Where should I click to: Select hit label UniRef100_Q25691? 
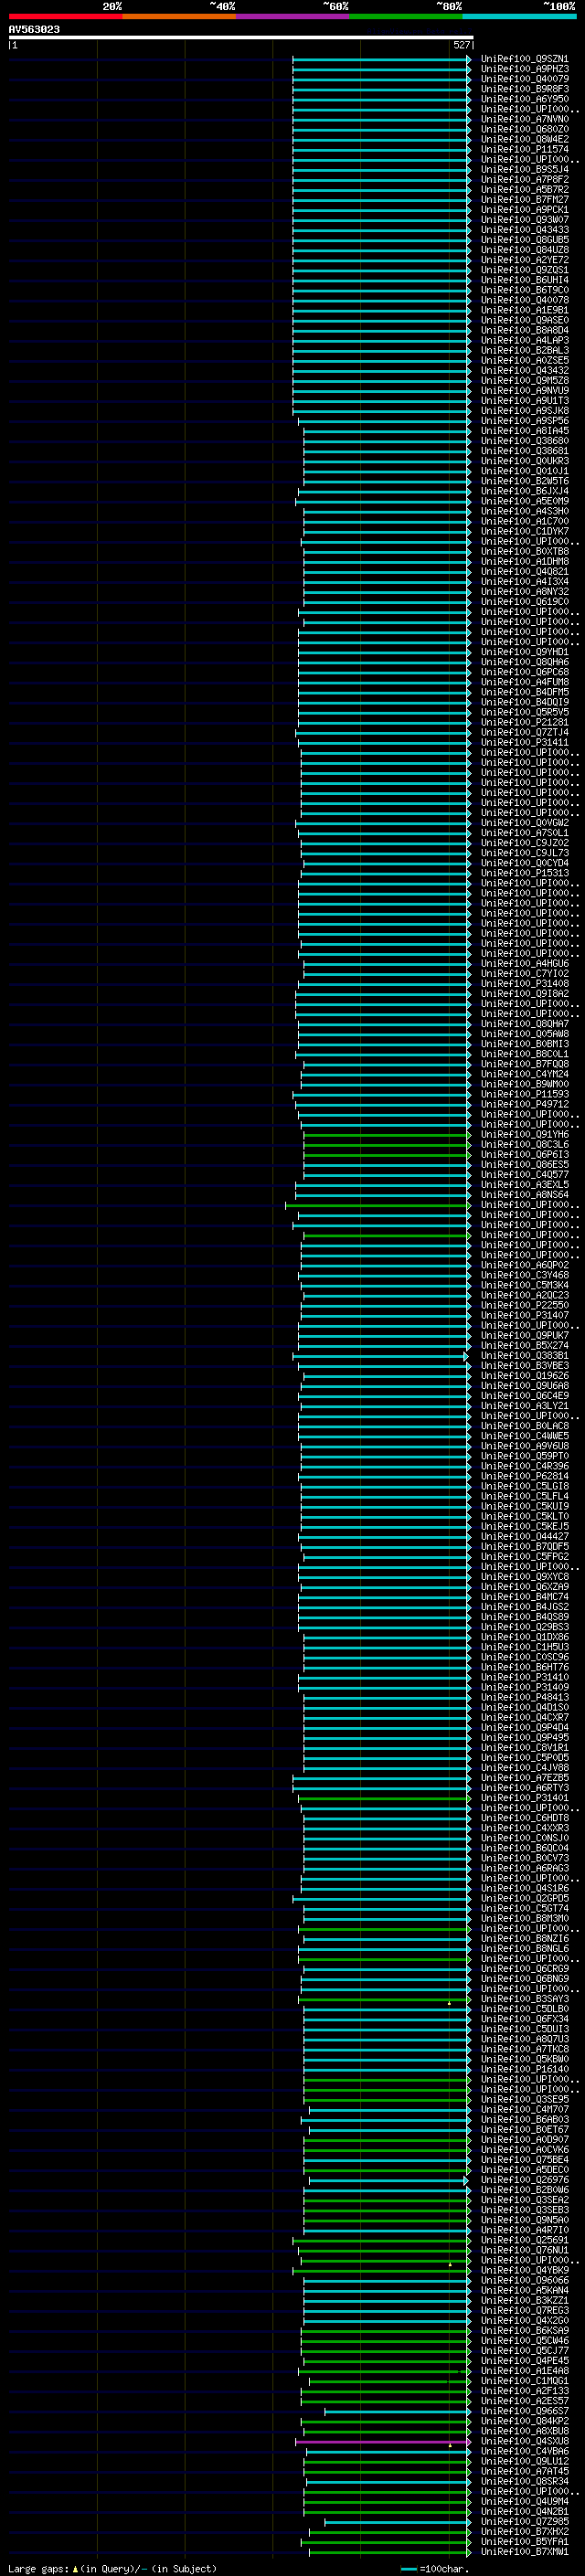525,2240
